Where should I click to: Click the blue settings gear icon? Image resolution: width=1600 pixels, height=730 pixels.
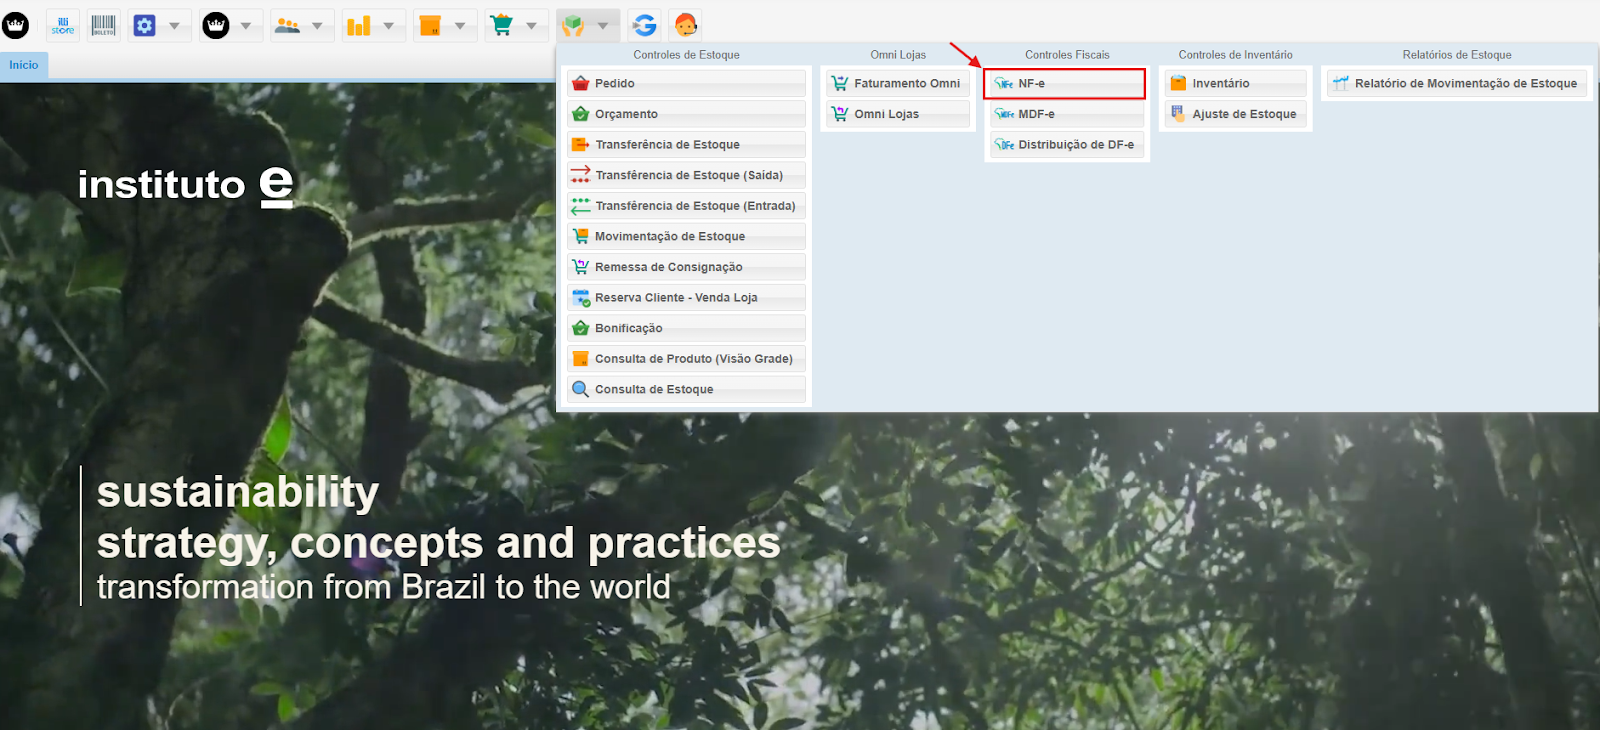(145, 25)
